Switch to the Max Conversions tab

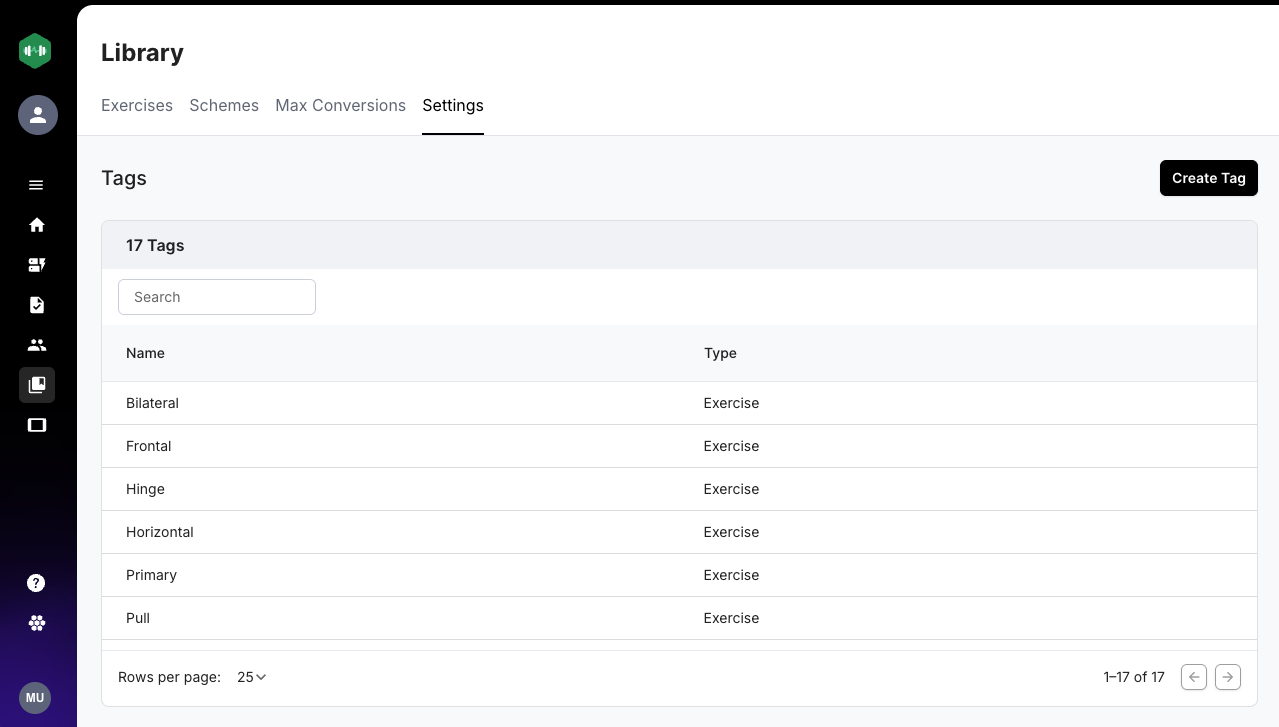340,105
